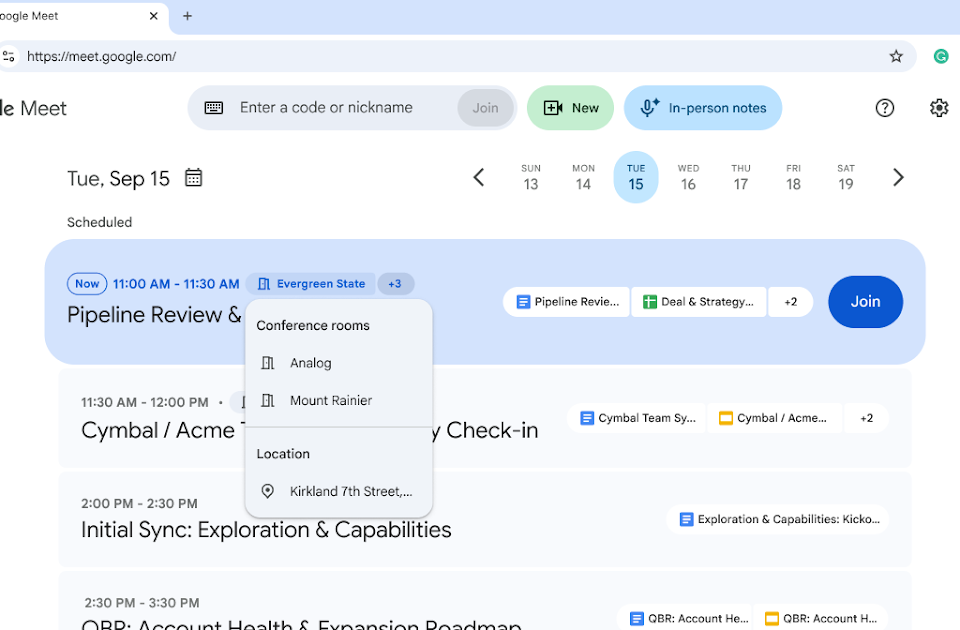Go to previous week with left chevron

coord(479,178)
